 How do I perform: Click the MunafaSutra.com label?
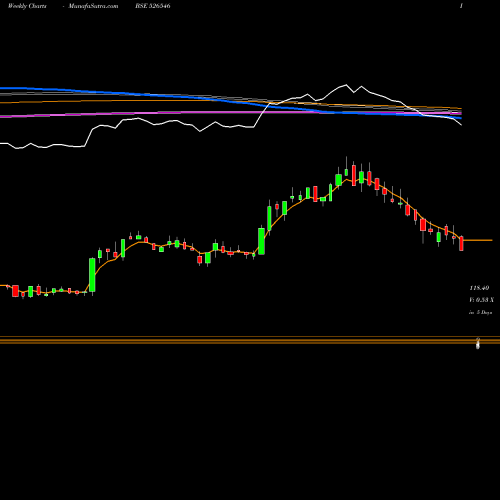tap(93, 6)
